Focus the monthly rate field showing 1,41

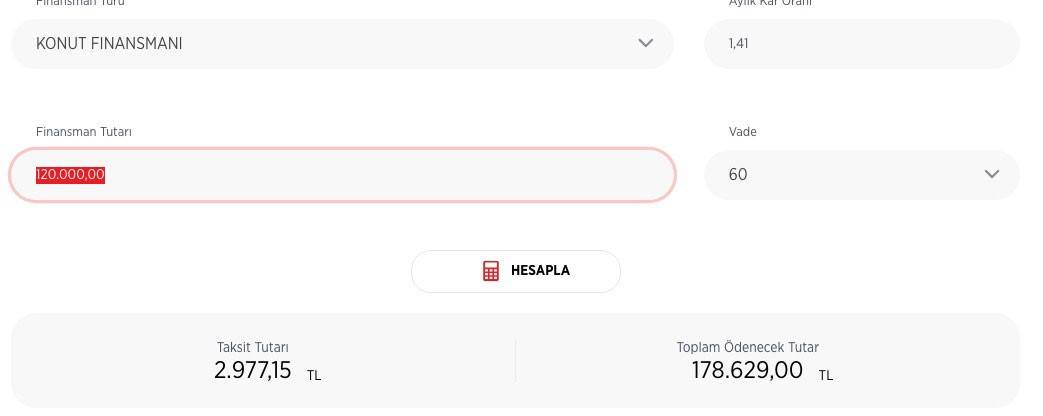coord(862,43)
